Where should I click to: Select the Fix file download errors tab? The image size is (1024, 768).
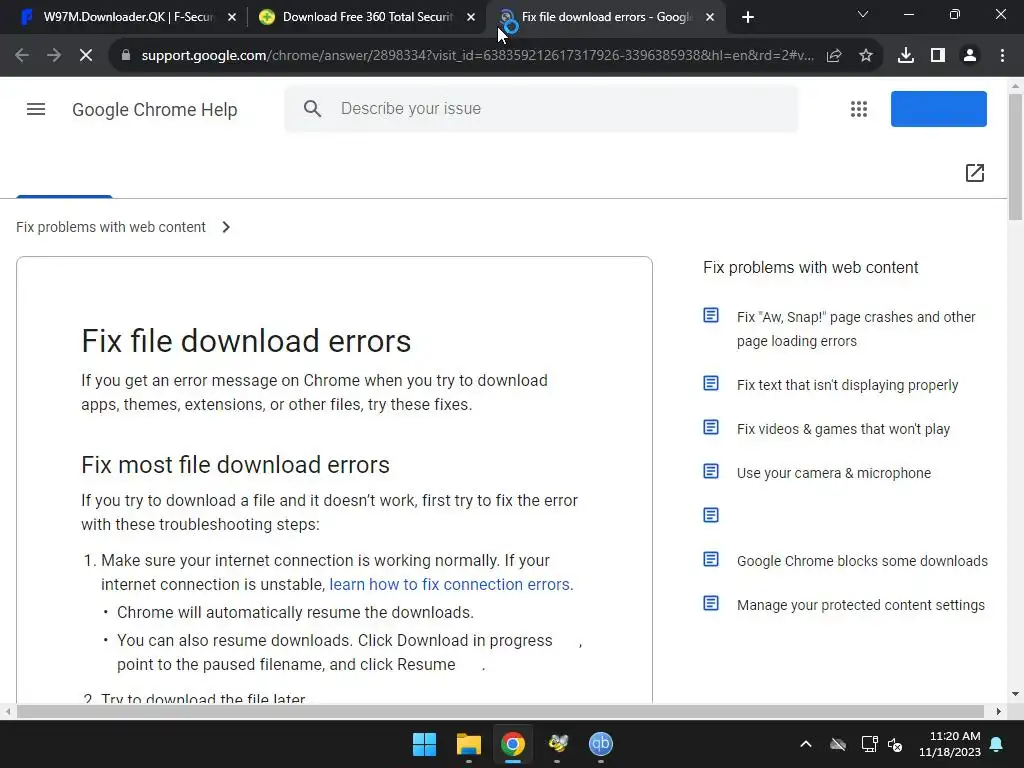tap(607, 17)
